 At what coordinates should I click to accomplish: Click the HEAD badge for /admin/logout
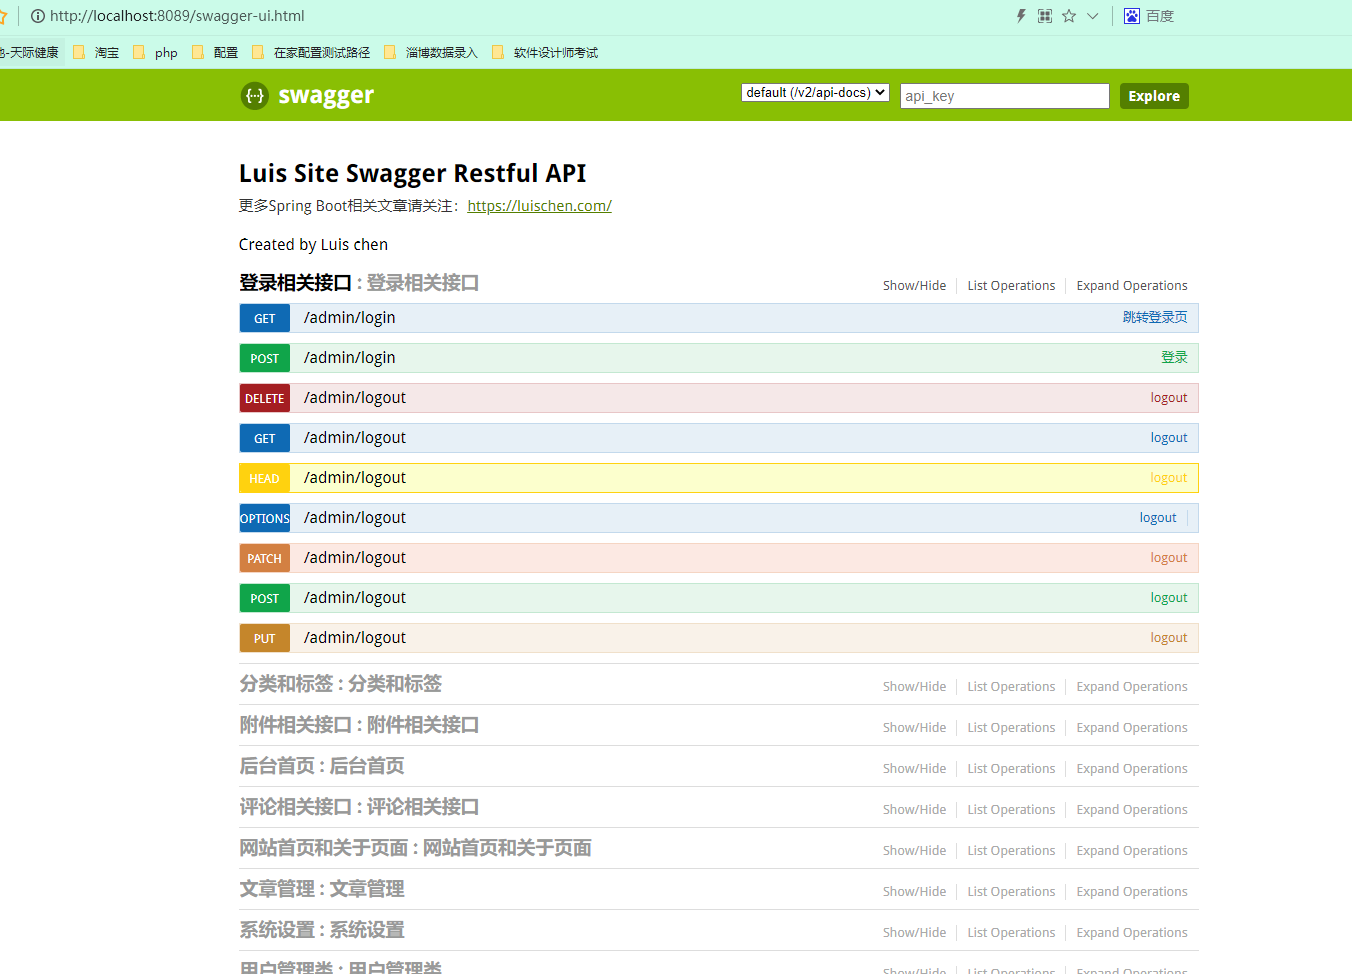coord(265,478)
